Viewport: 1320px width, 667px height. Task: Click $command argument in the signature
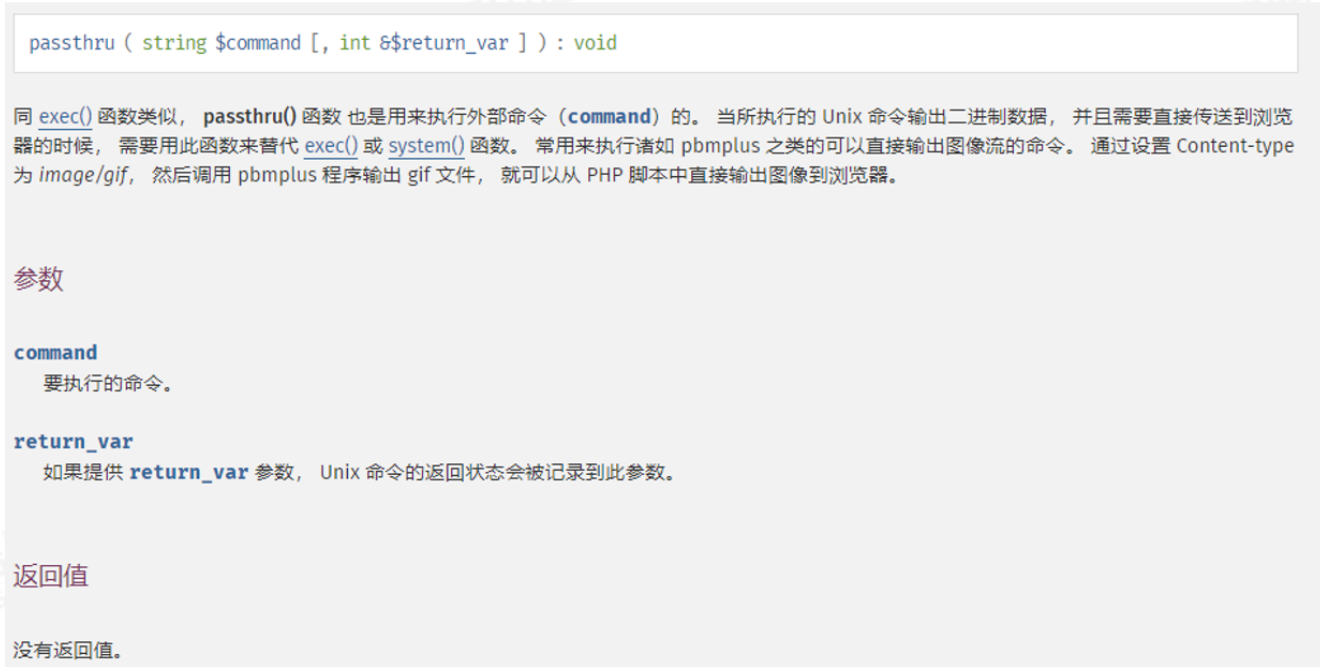coord(258,43)
